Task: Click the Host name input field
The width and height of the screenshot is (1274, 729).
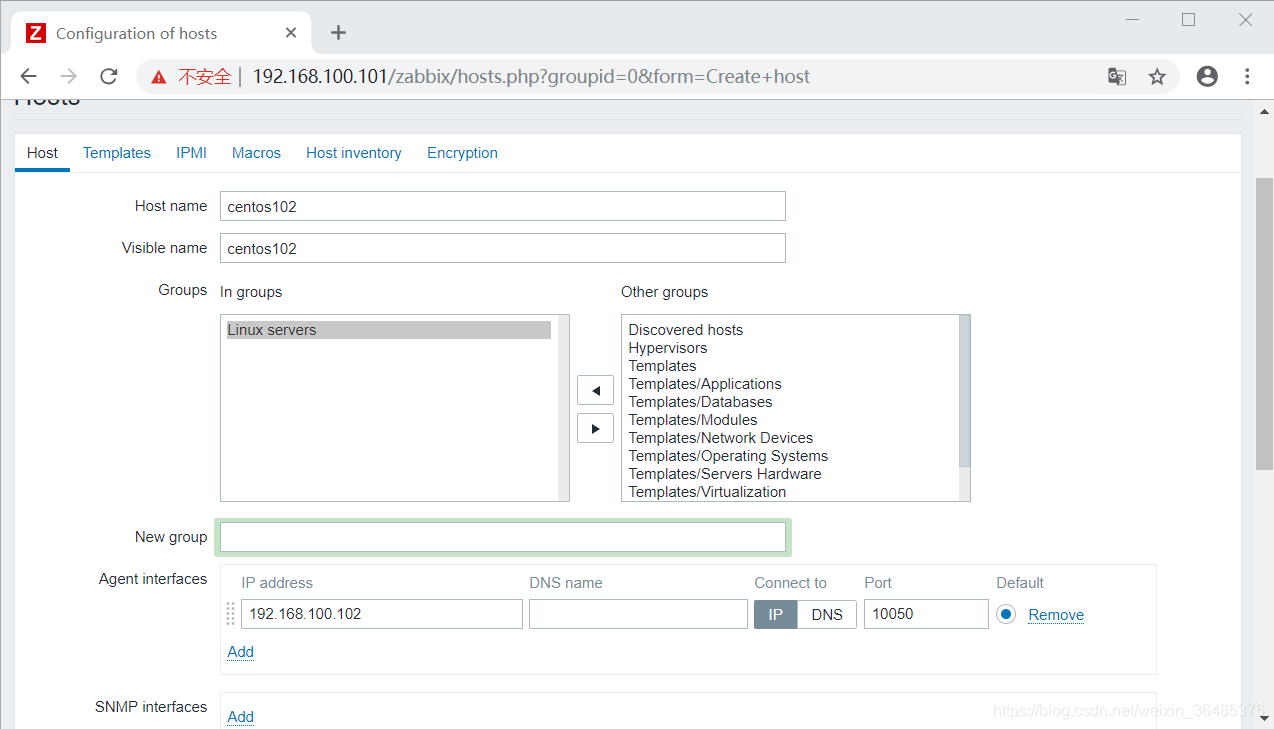Action: point(503,206)
